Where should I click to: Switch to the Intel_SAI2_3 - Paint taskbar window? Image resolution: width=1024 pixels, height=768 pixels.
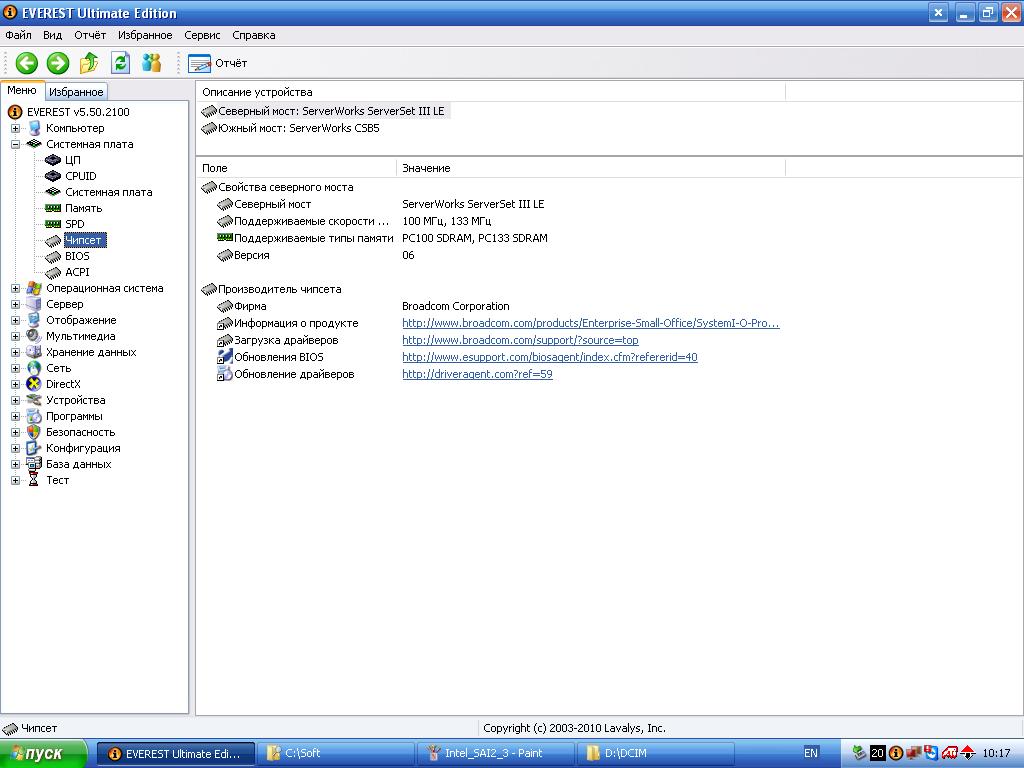496,754
